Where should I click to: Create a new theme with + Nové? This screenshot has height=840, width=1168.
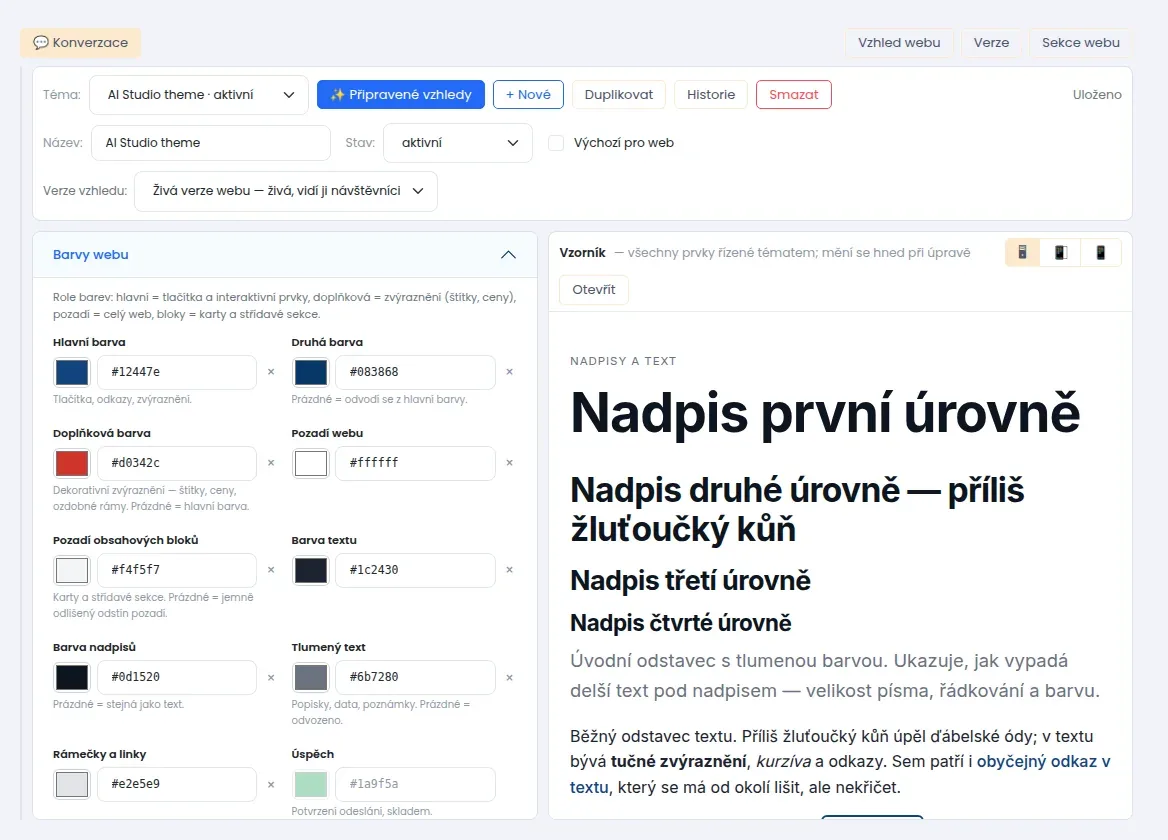528,95
